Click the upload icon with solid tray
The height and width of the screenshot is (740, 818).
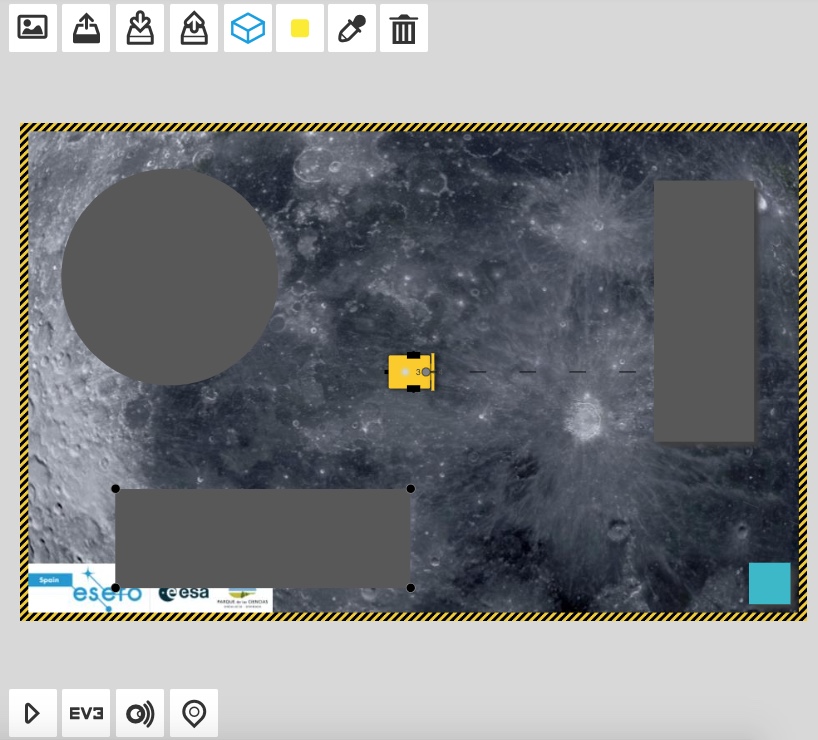click(87, 28)
